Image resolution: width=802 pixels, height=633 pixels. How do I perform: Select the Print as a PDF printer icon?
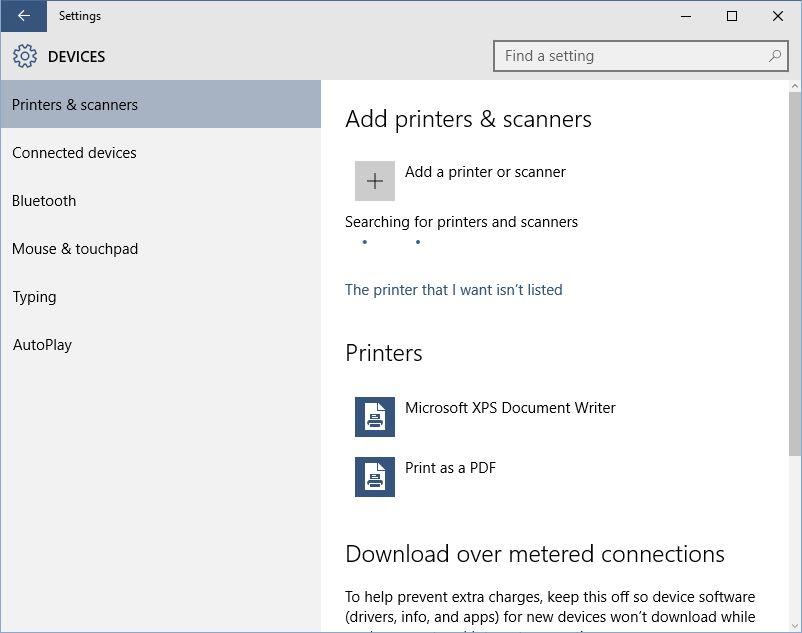coord(375,477)
